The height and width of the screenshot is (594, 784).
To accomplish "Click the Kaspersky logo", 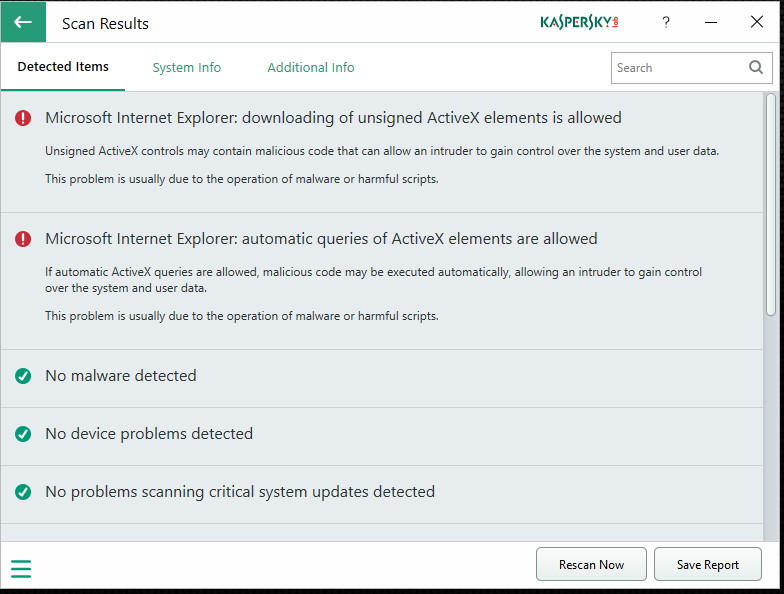I will pos(579,22).
